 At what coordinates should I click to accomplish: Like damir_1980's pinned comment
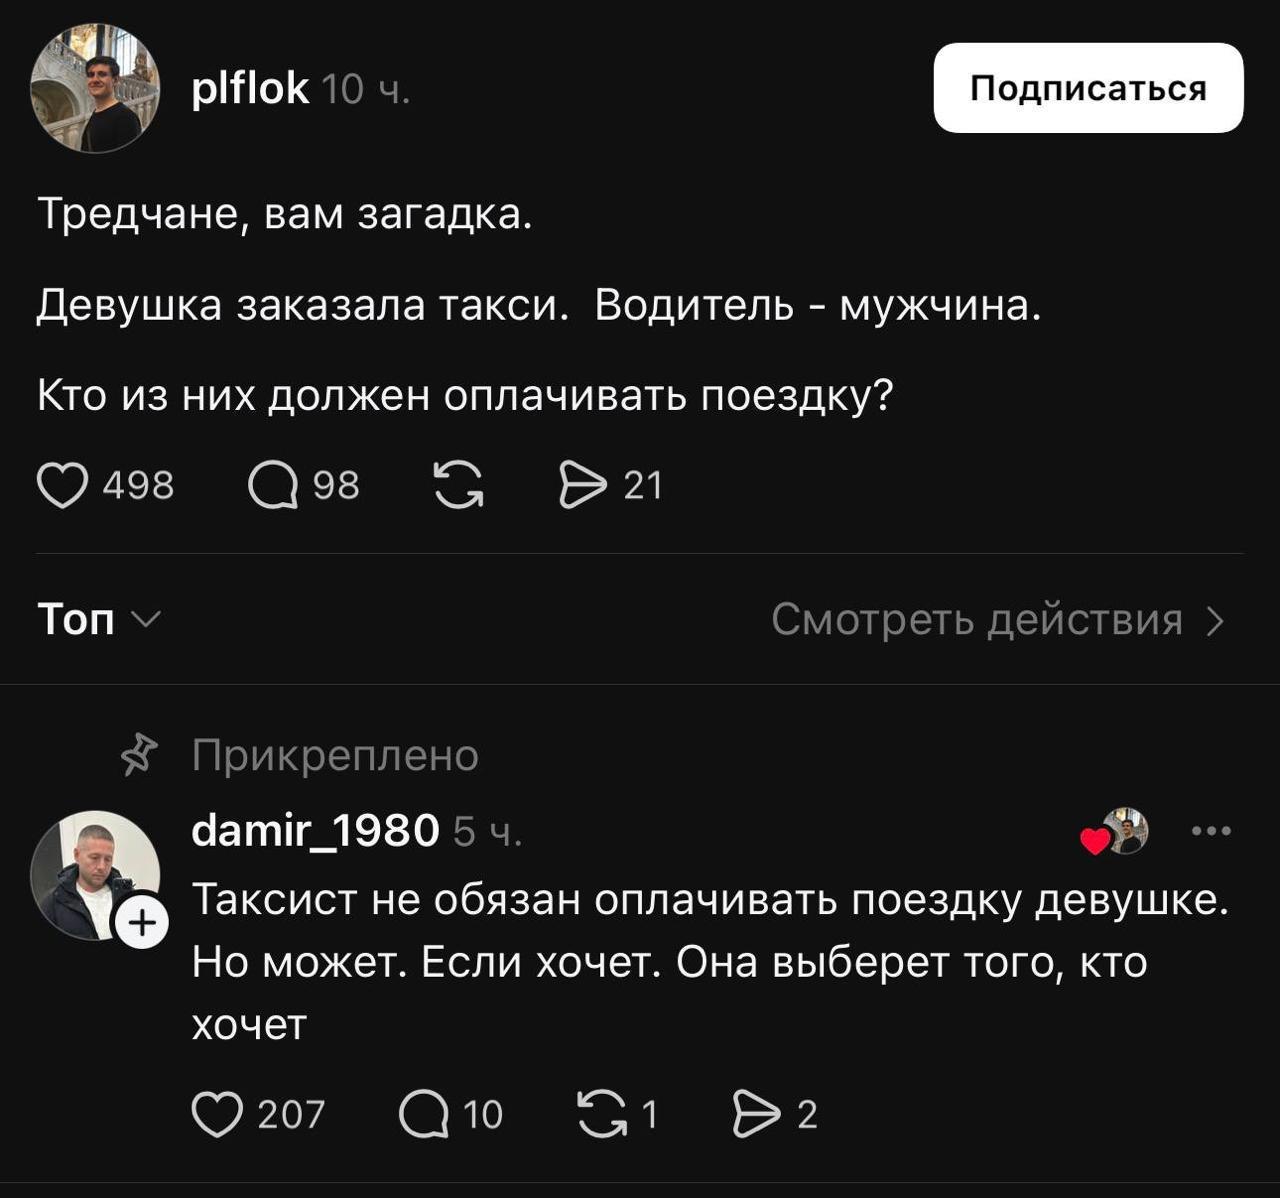click(x=217, y=1115)
